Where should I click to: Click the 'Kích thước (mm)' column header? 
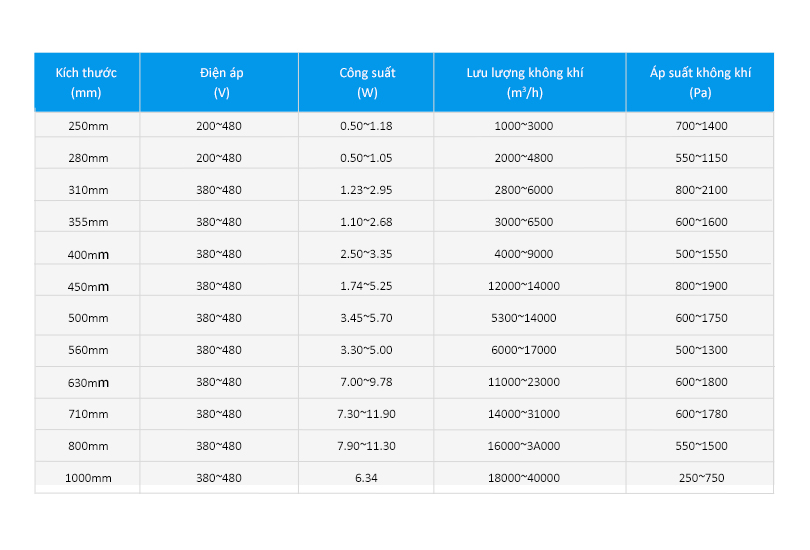pos(87,82)
